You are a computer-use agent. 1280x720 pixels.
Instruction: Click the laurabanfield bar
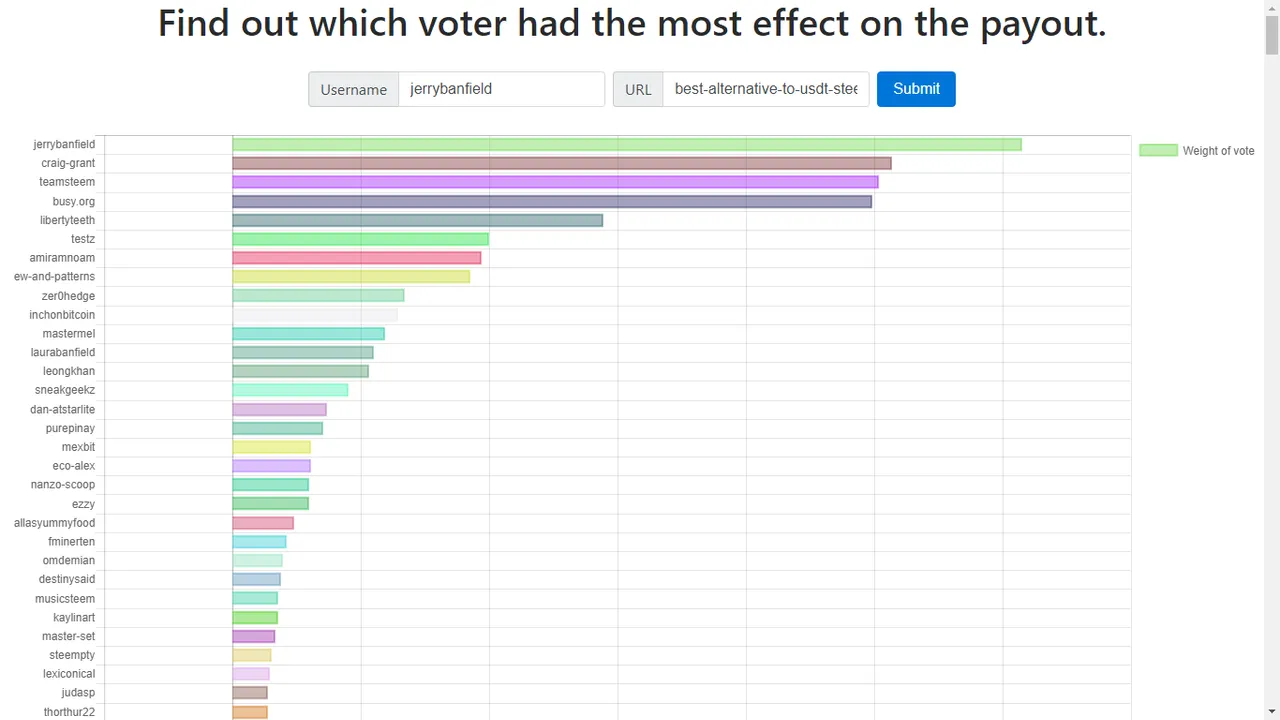[x=302, y=352]
